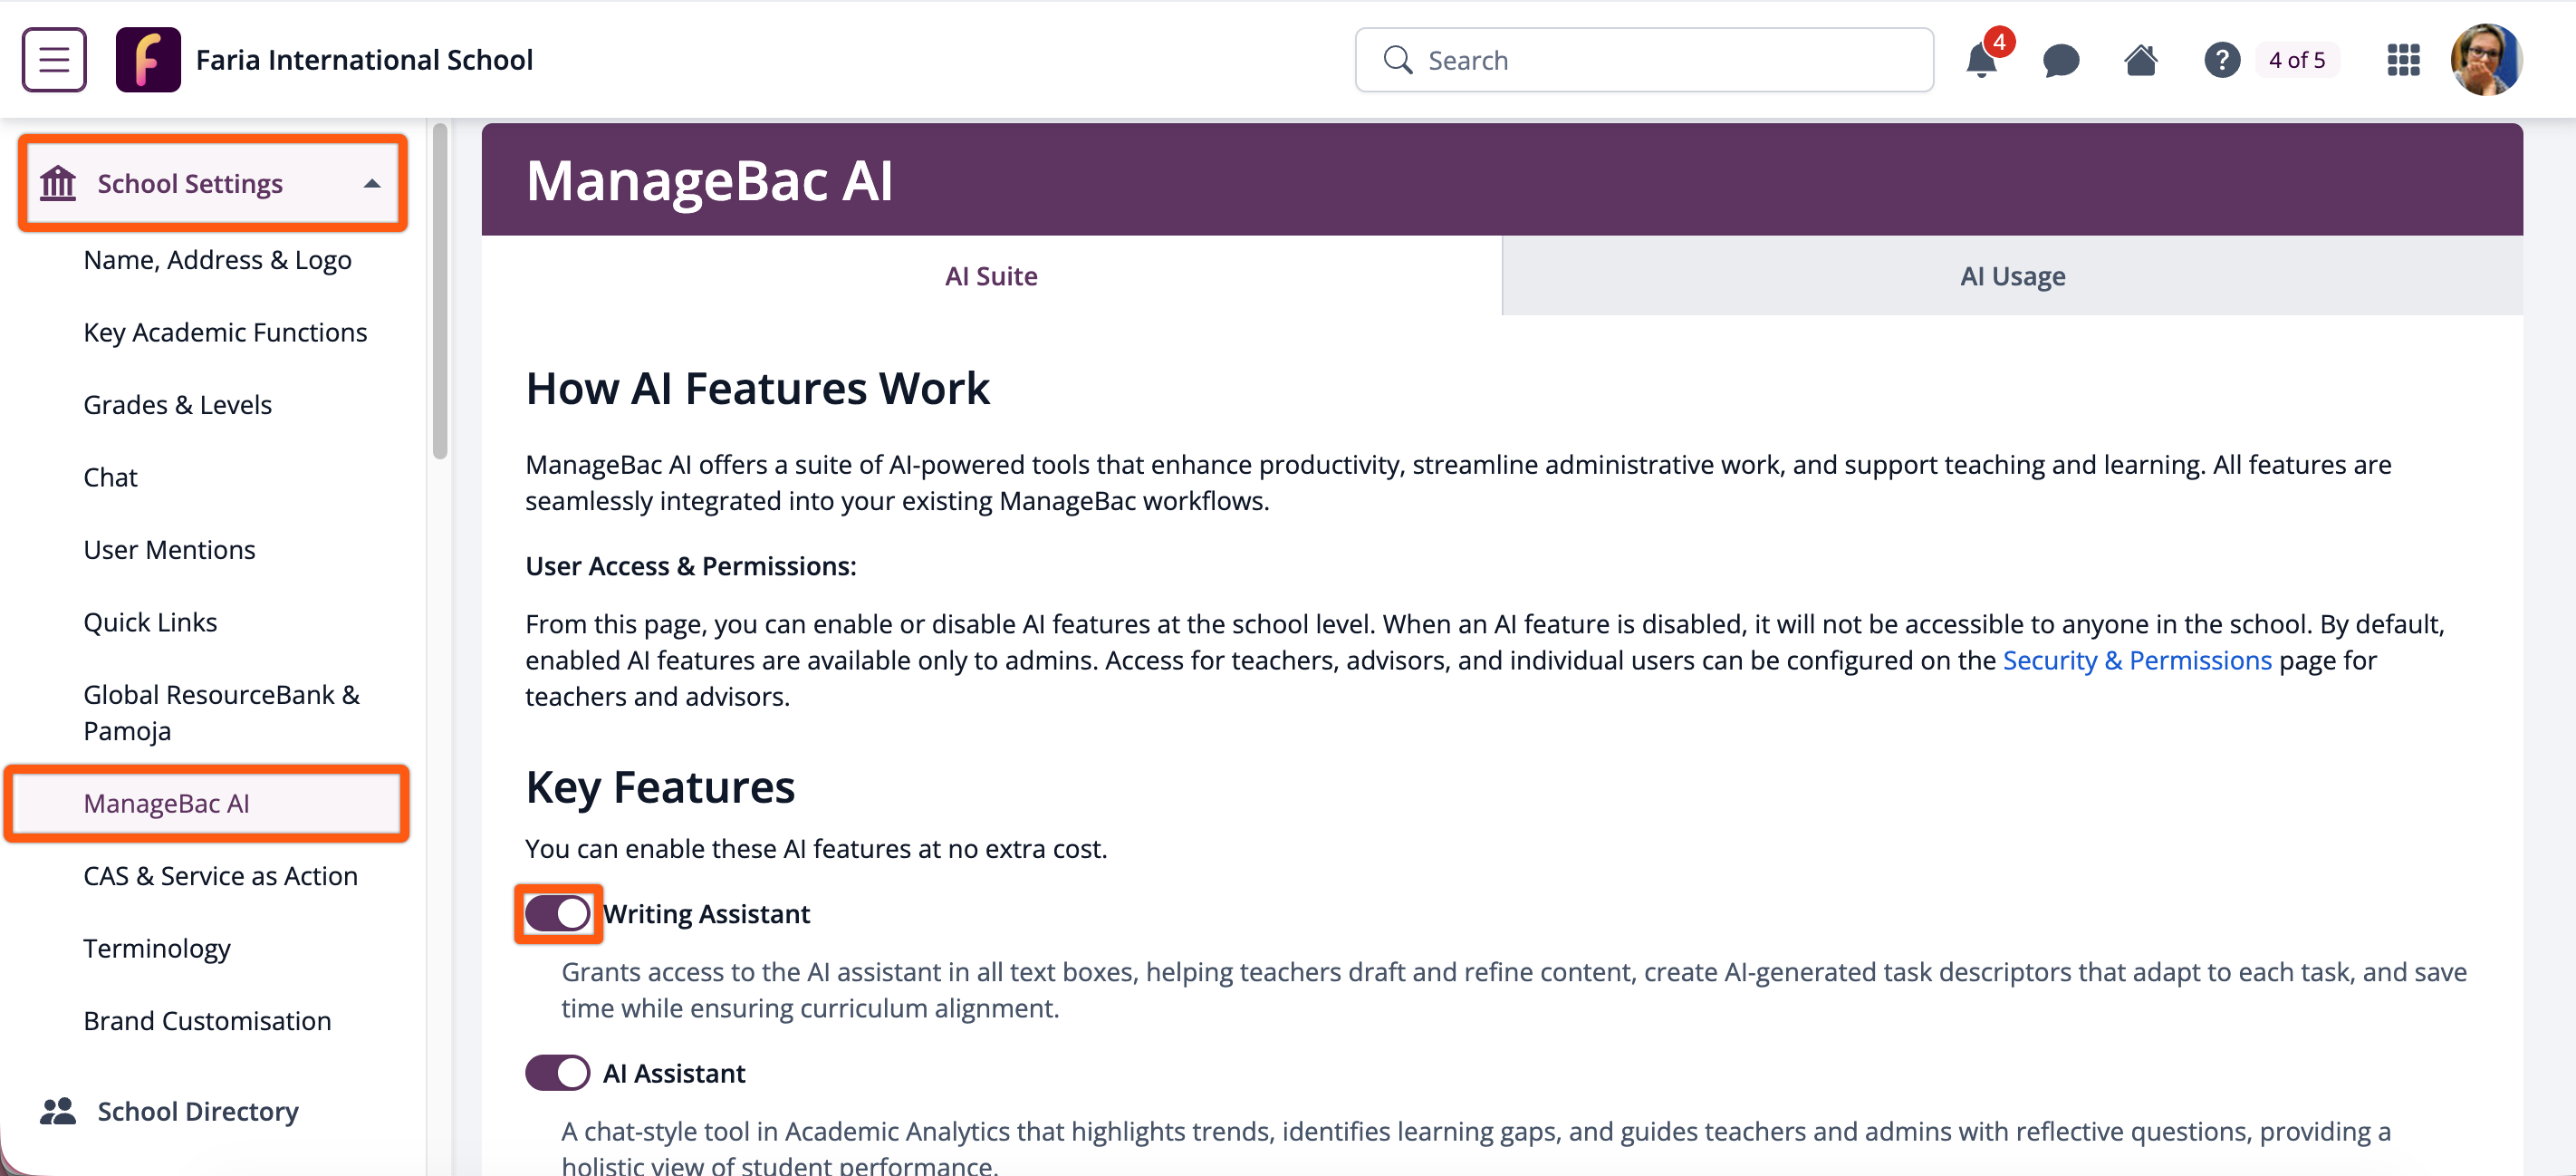The image size is (2576, 1176).
Task: Open Brand Customisation settings
Action: click(207, 1020)
